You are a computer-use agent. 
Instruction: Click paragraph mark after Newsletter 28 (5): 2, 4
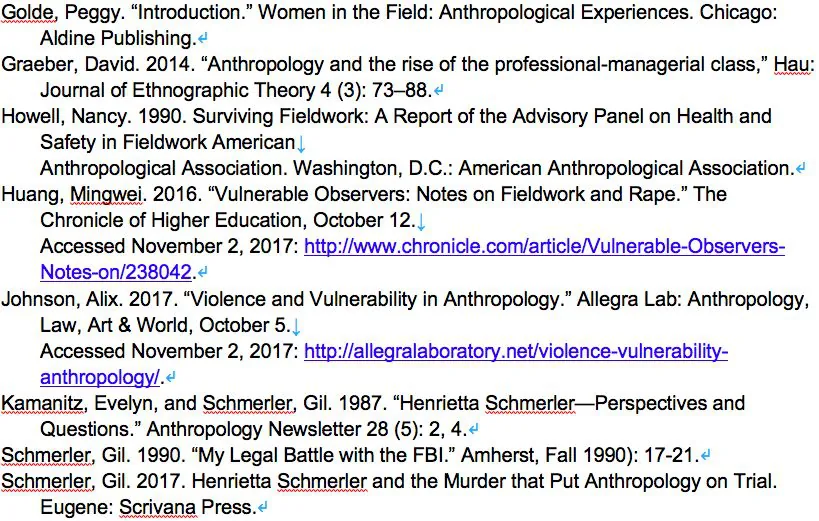click(x=474, y=430)
